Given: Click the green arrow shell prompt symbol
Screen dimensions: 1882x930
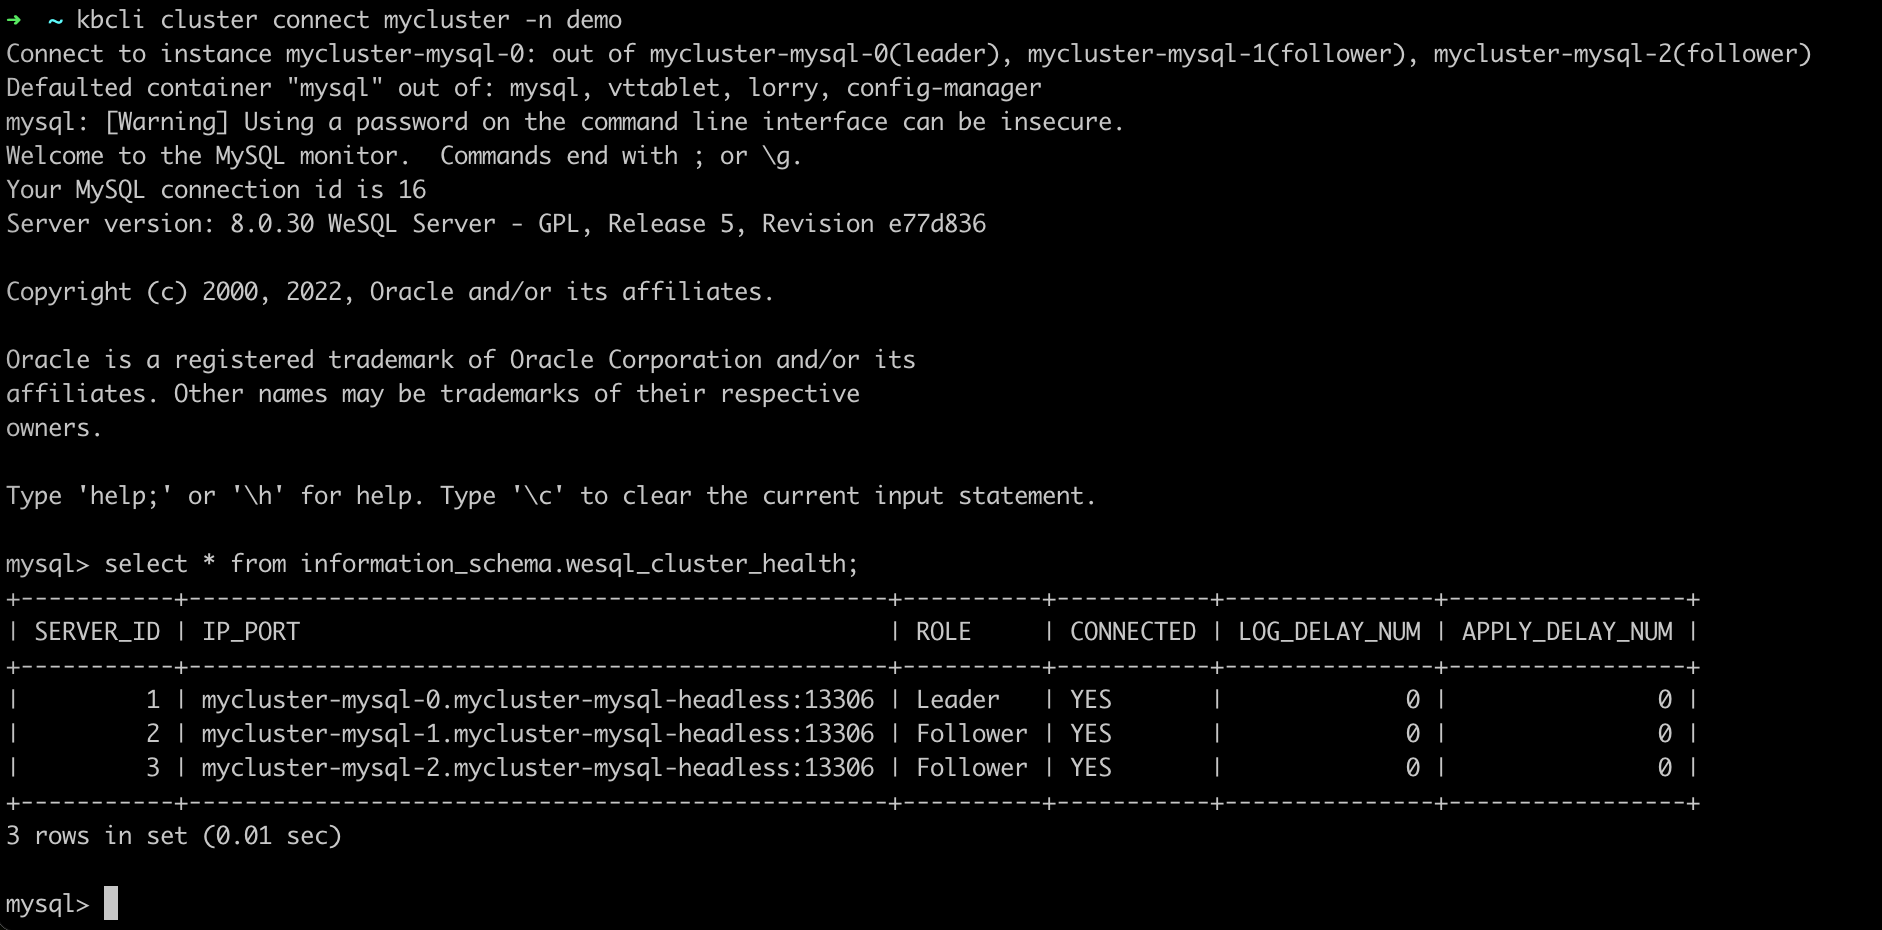Looking at the screenshot, I should pos(13,20).
